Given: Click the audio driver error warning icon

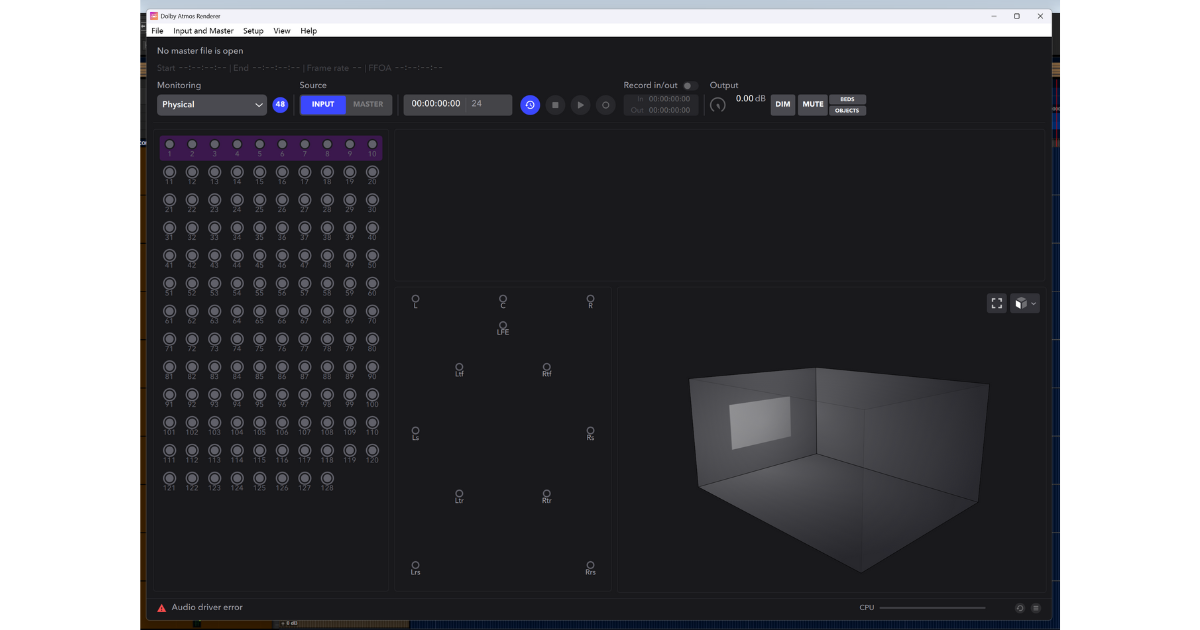Looking at the screenshot, I should tap(161, 607).
